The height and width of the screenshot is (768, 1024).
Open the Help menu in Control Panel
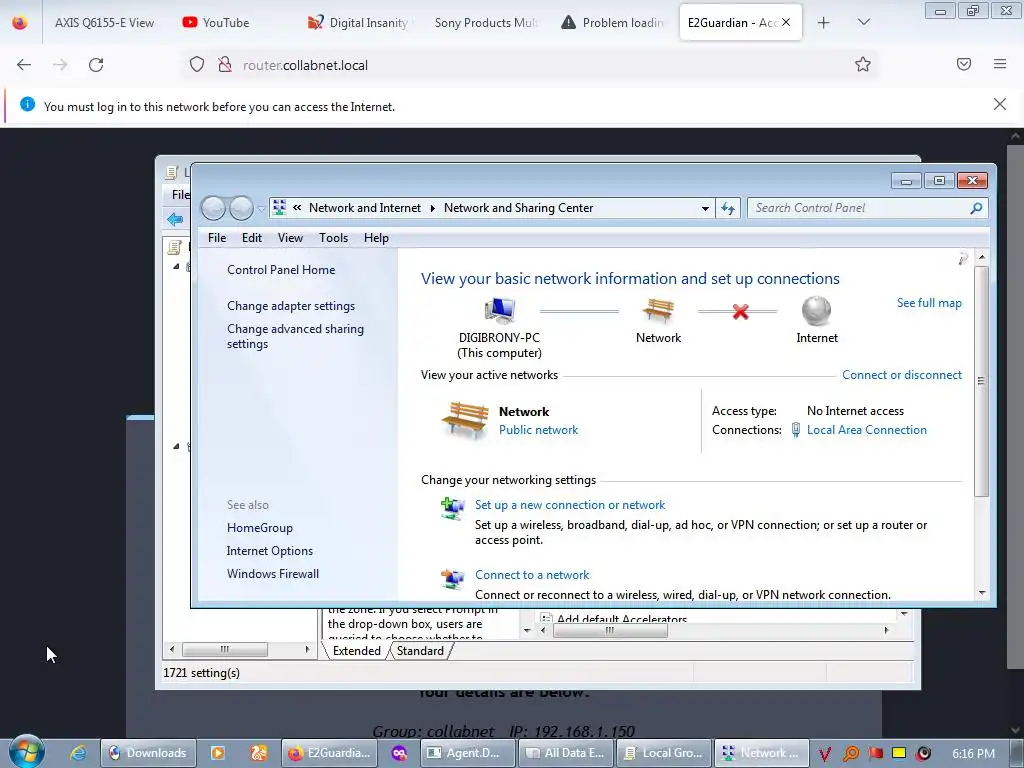pos(376,238)
